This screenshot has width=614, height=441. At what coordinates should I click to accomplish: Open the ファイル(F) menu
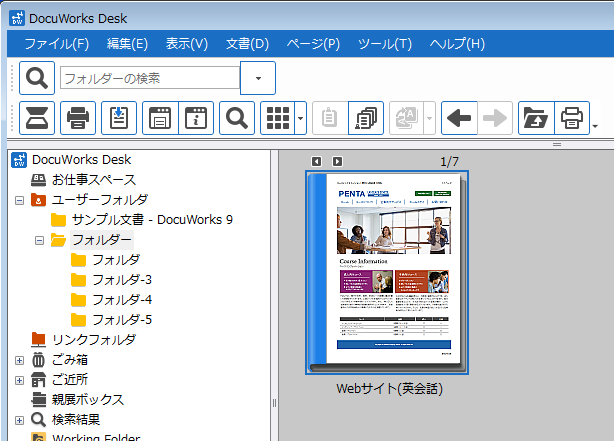pyautogui.click(x=56, y=43)
